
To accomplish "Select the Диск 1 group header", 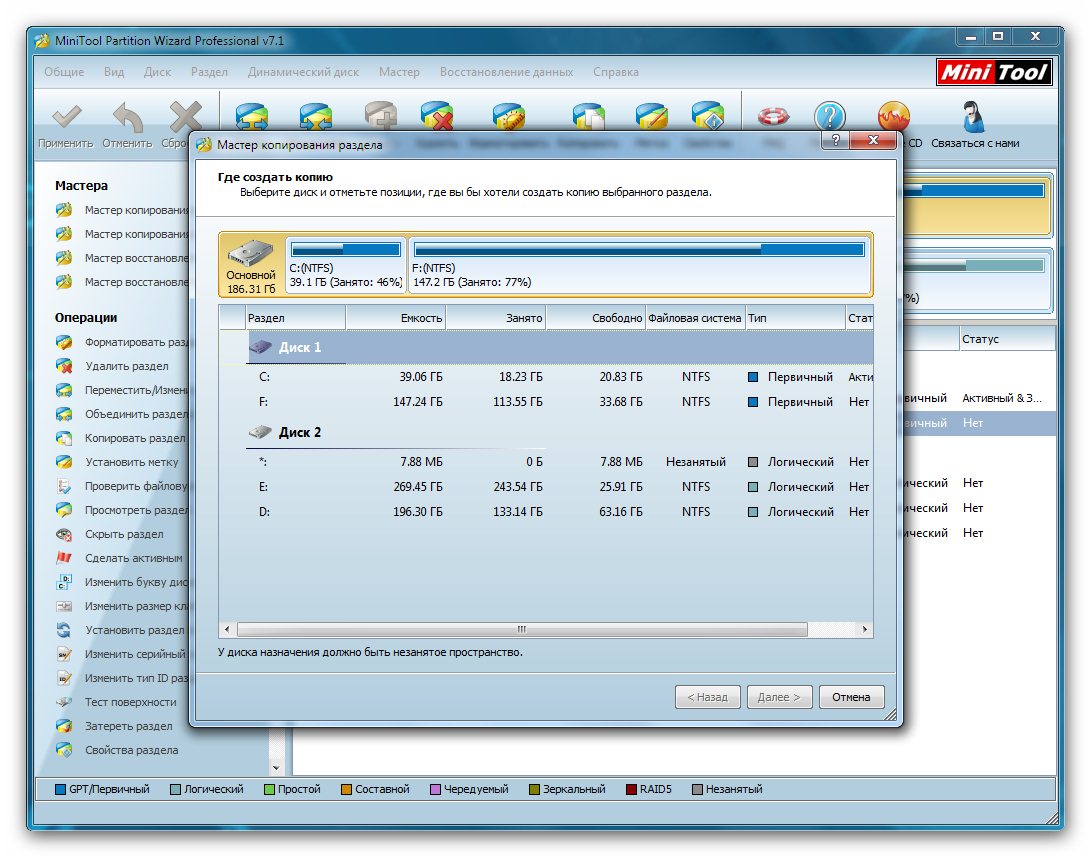I will 300,347.
